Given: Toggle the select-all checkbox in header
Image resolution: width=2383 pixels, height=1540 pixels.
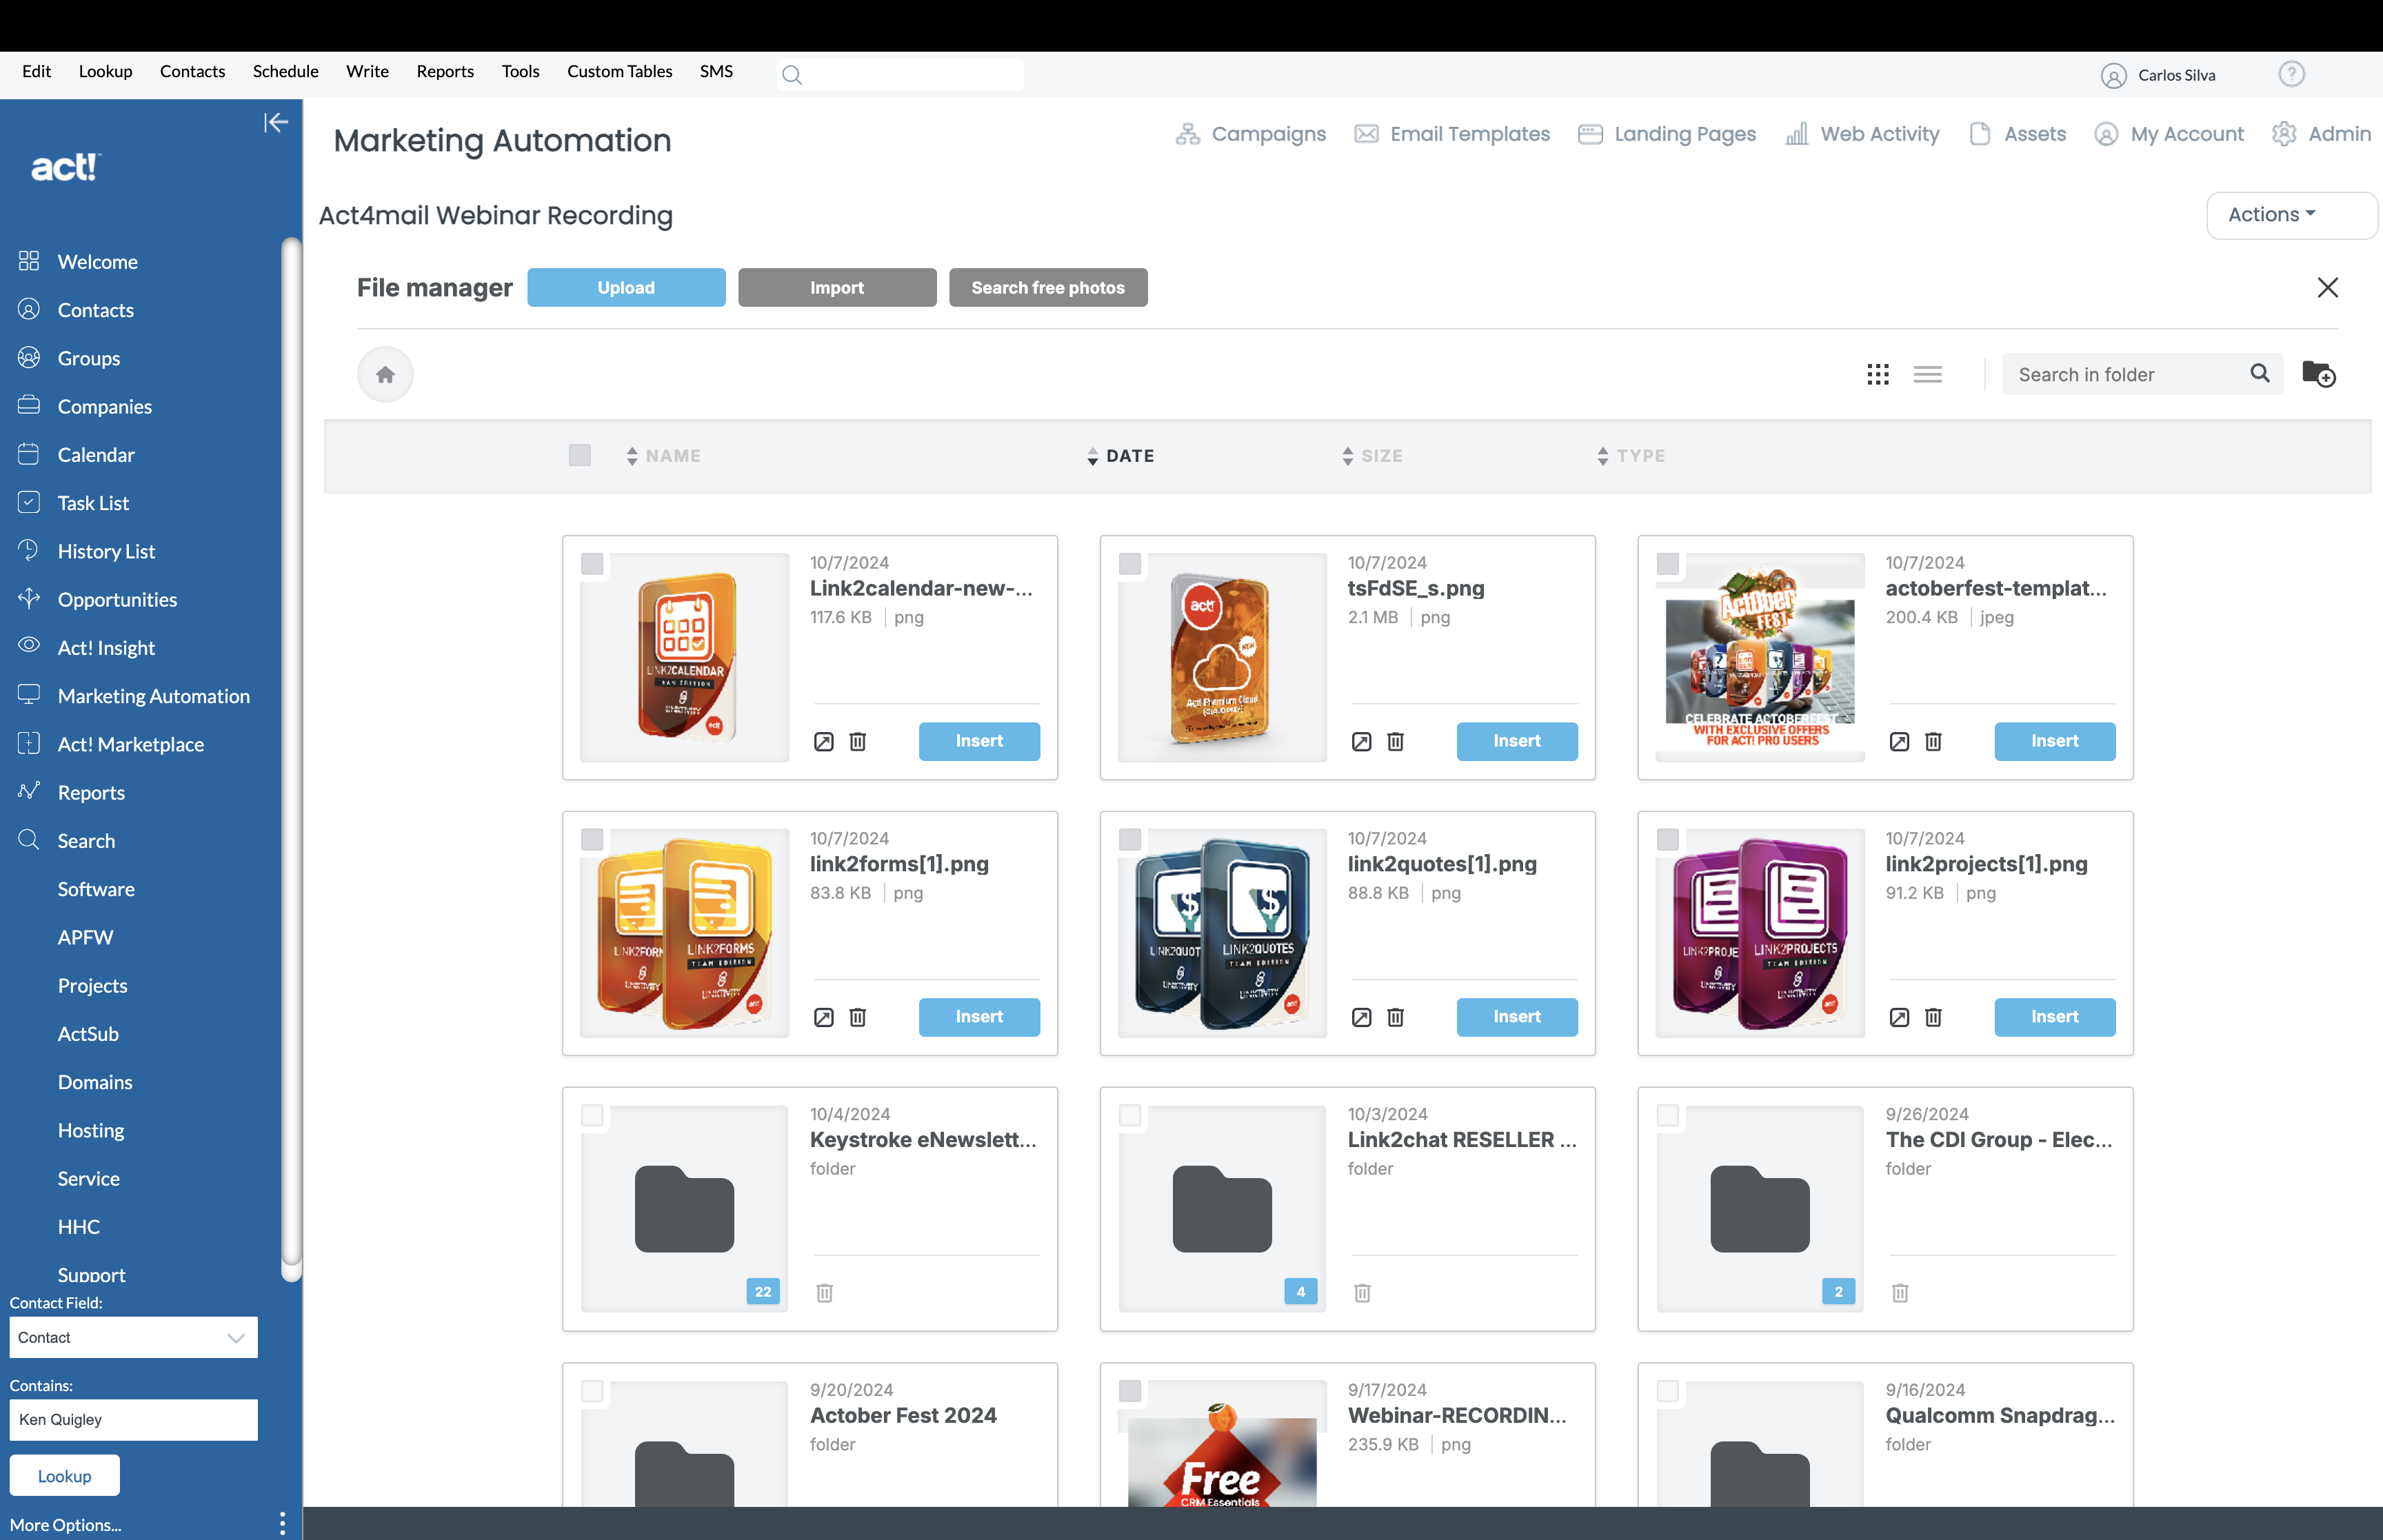Looking at the screenshot, I should (x=579, y=455).
